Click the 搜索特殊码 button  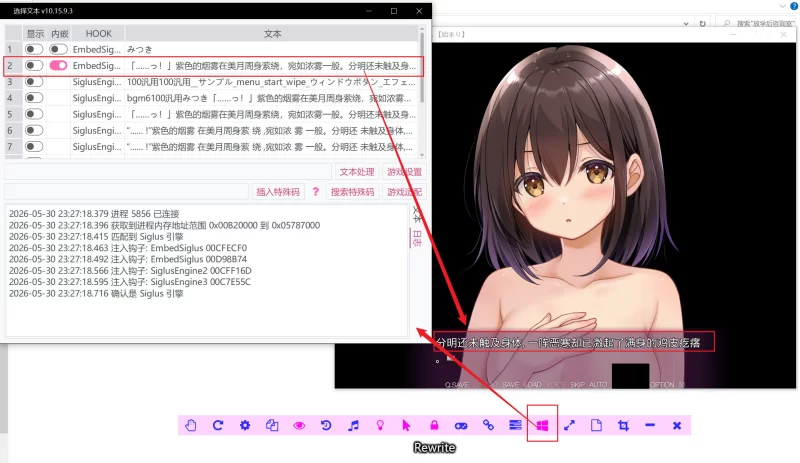[353, 192]
